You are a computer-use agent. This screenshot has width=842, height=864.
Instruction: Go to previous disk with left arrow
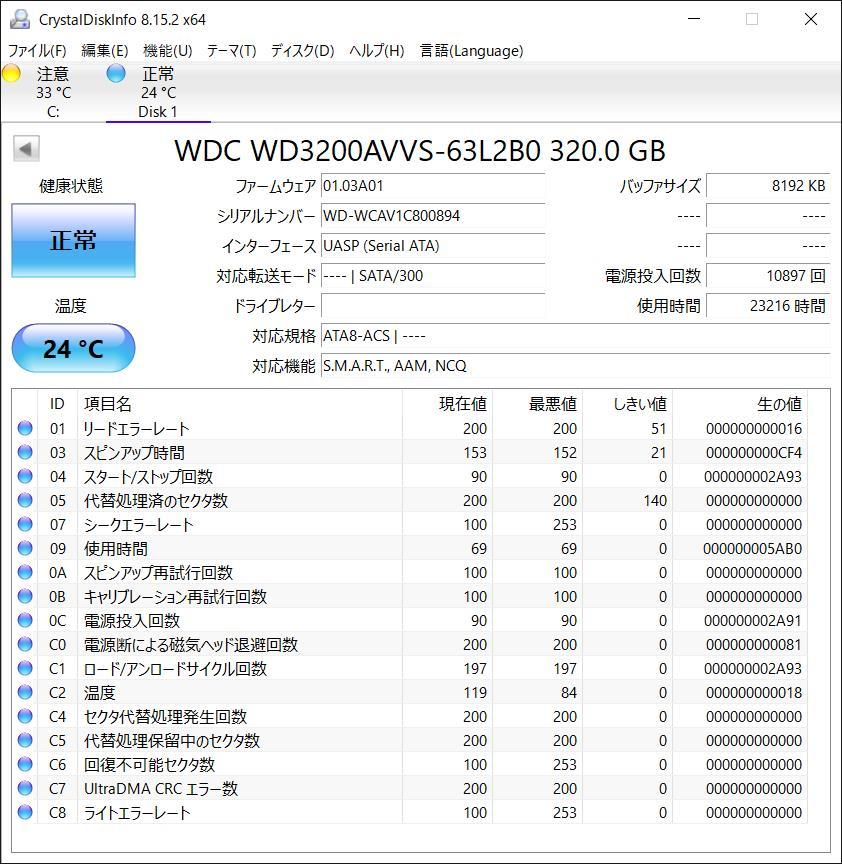pos(26,149)
